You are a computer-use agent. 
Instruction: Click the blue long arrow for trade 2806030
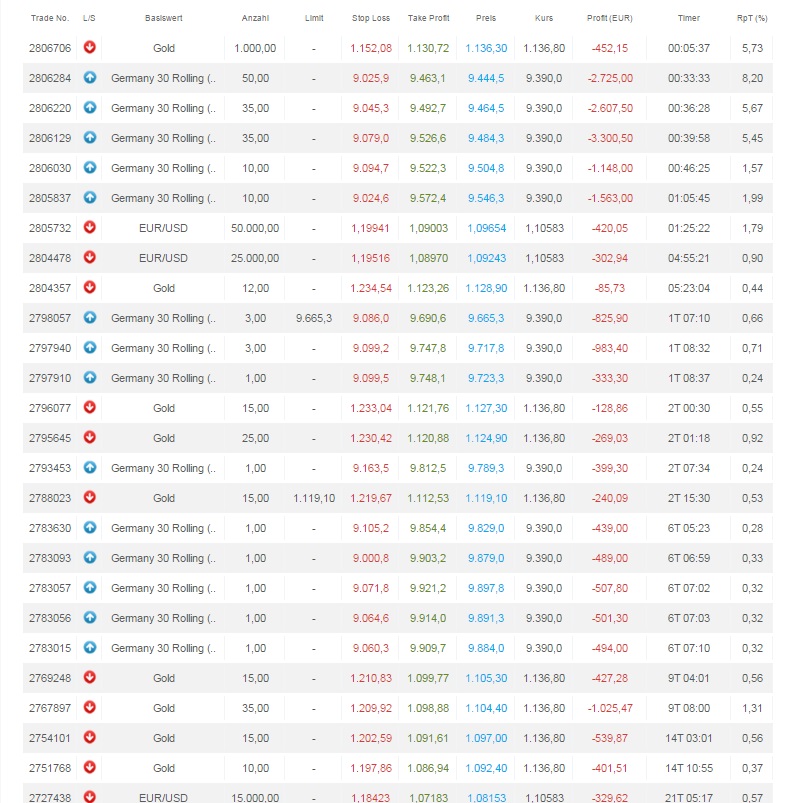(89, 167)
